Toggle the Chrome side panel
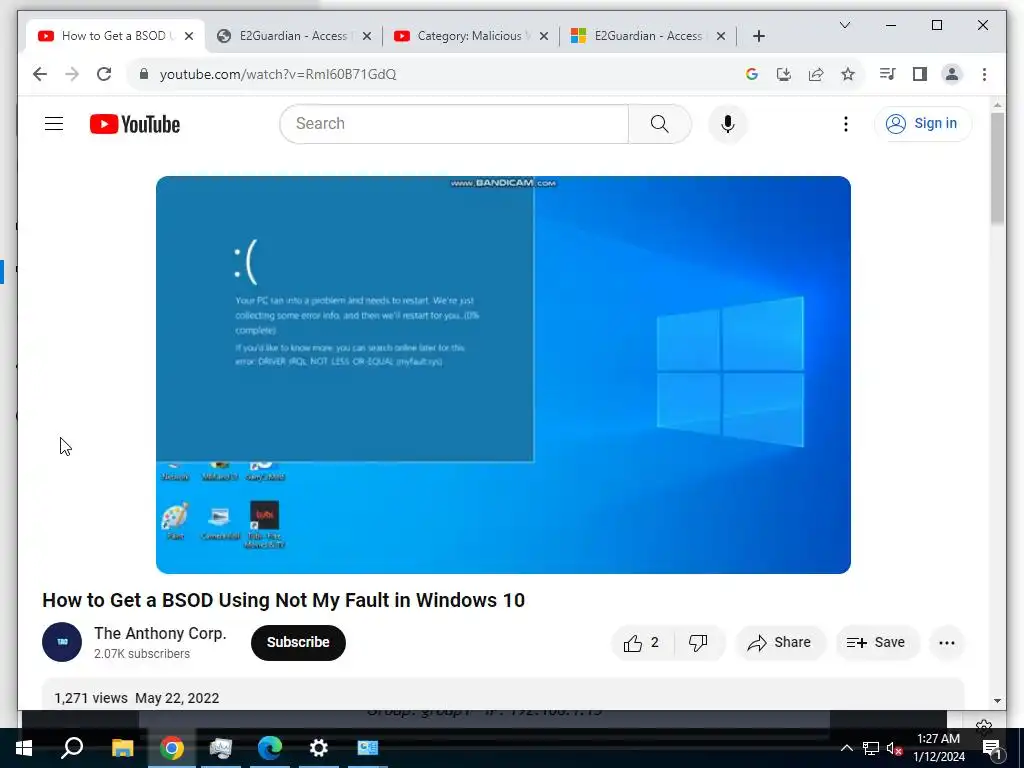This screenshot has width=1024, height=768. (x=920, y=74)
